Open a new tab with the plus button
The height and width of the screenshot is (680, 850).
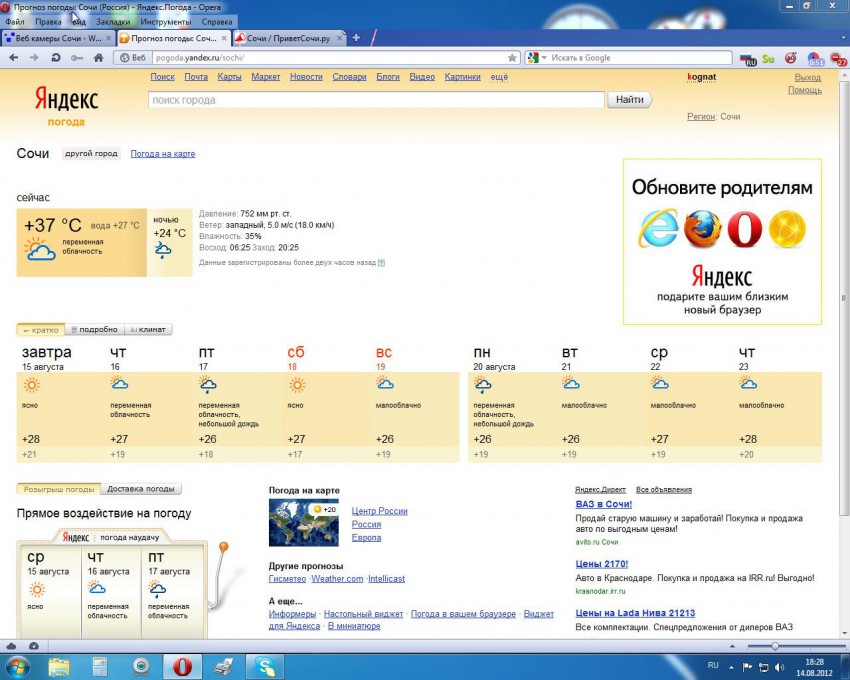(356, 38)
